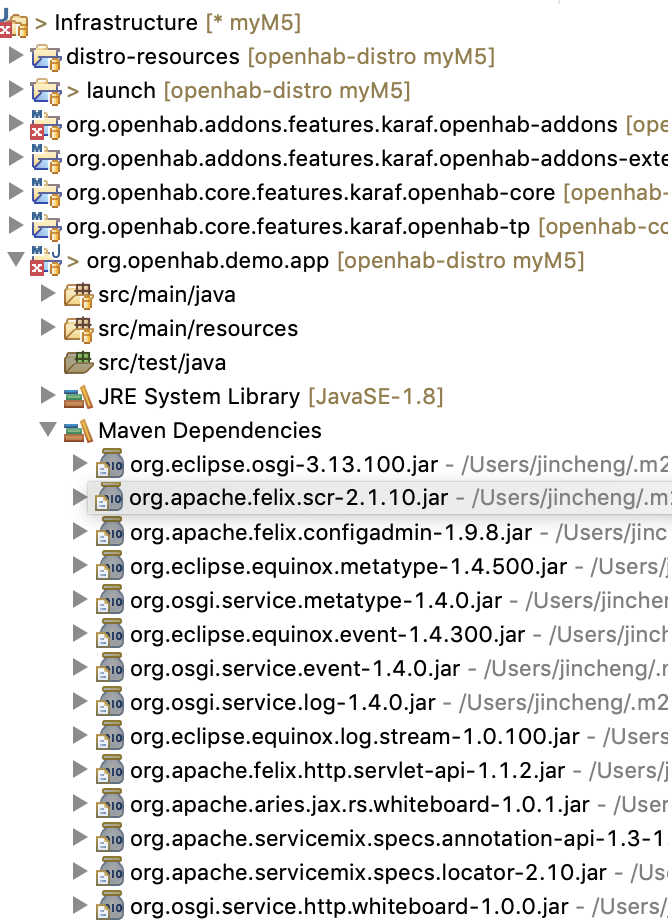Expand org.apache.felix.scr-2.1.10.jar contents
This screenshot has height=924, width=672.
click(x=80, y=497)
